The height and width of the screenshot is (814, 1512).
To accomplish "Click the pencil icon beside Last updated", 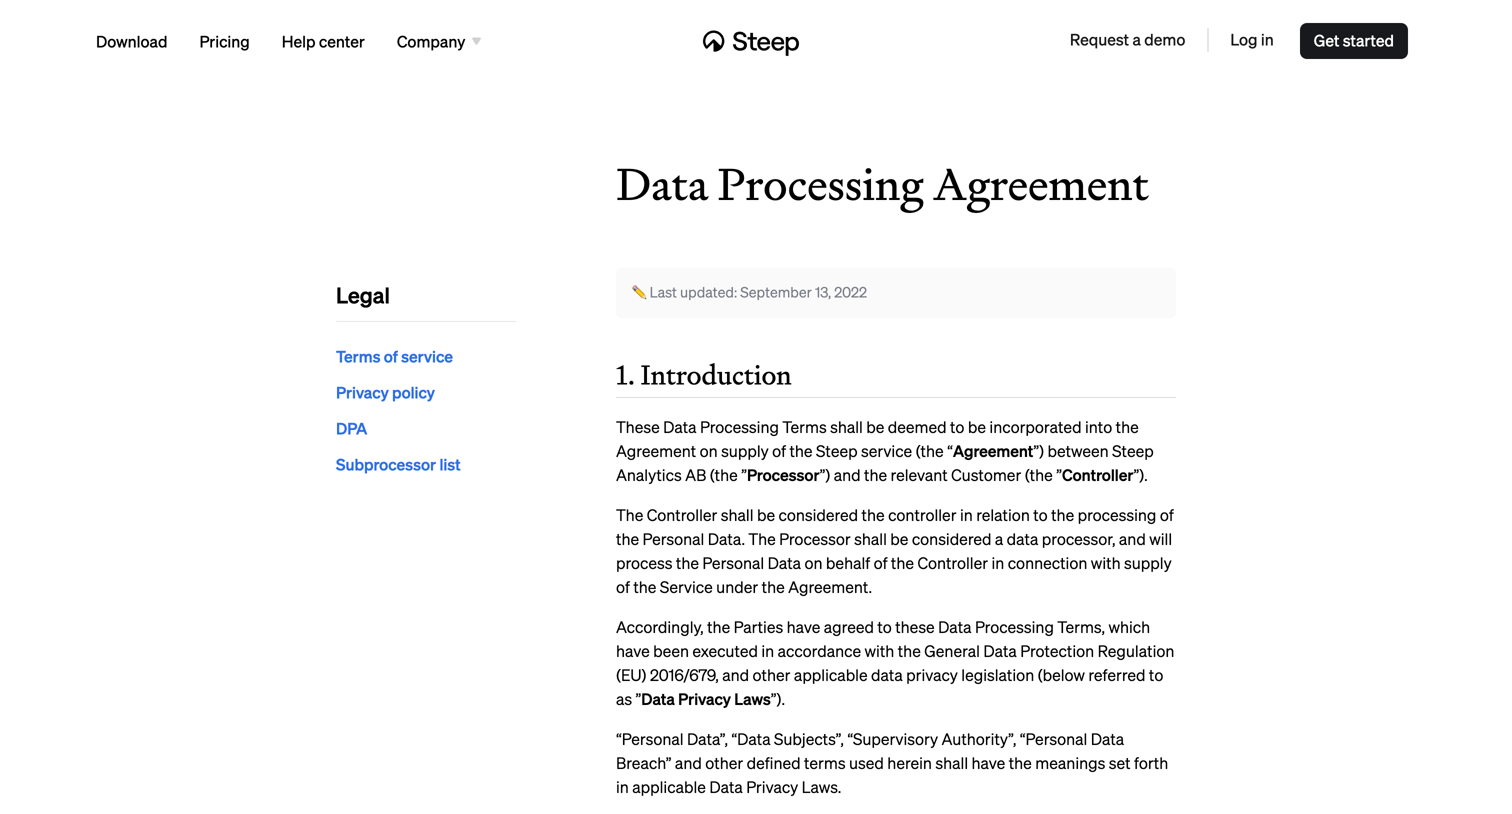I will [x=638, y=292].
